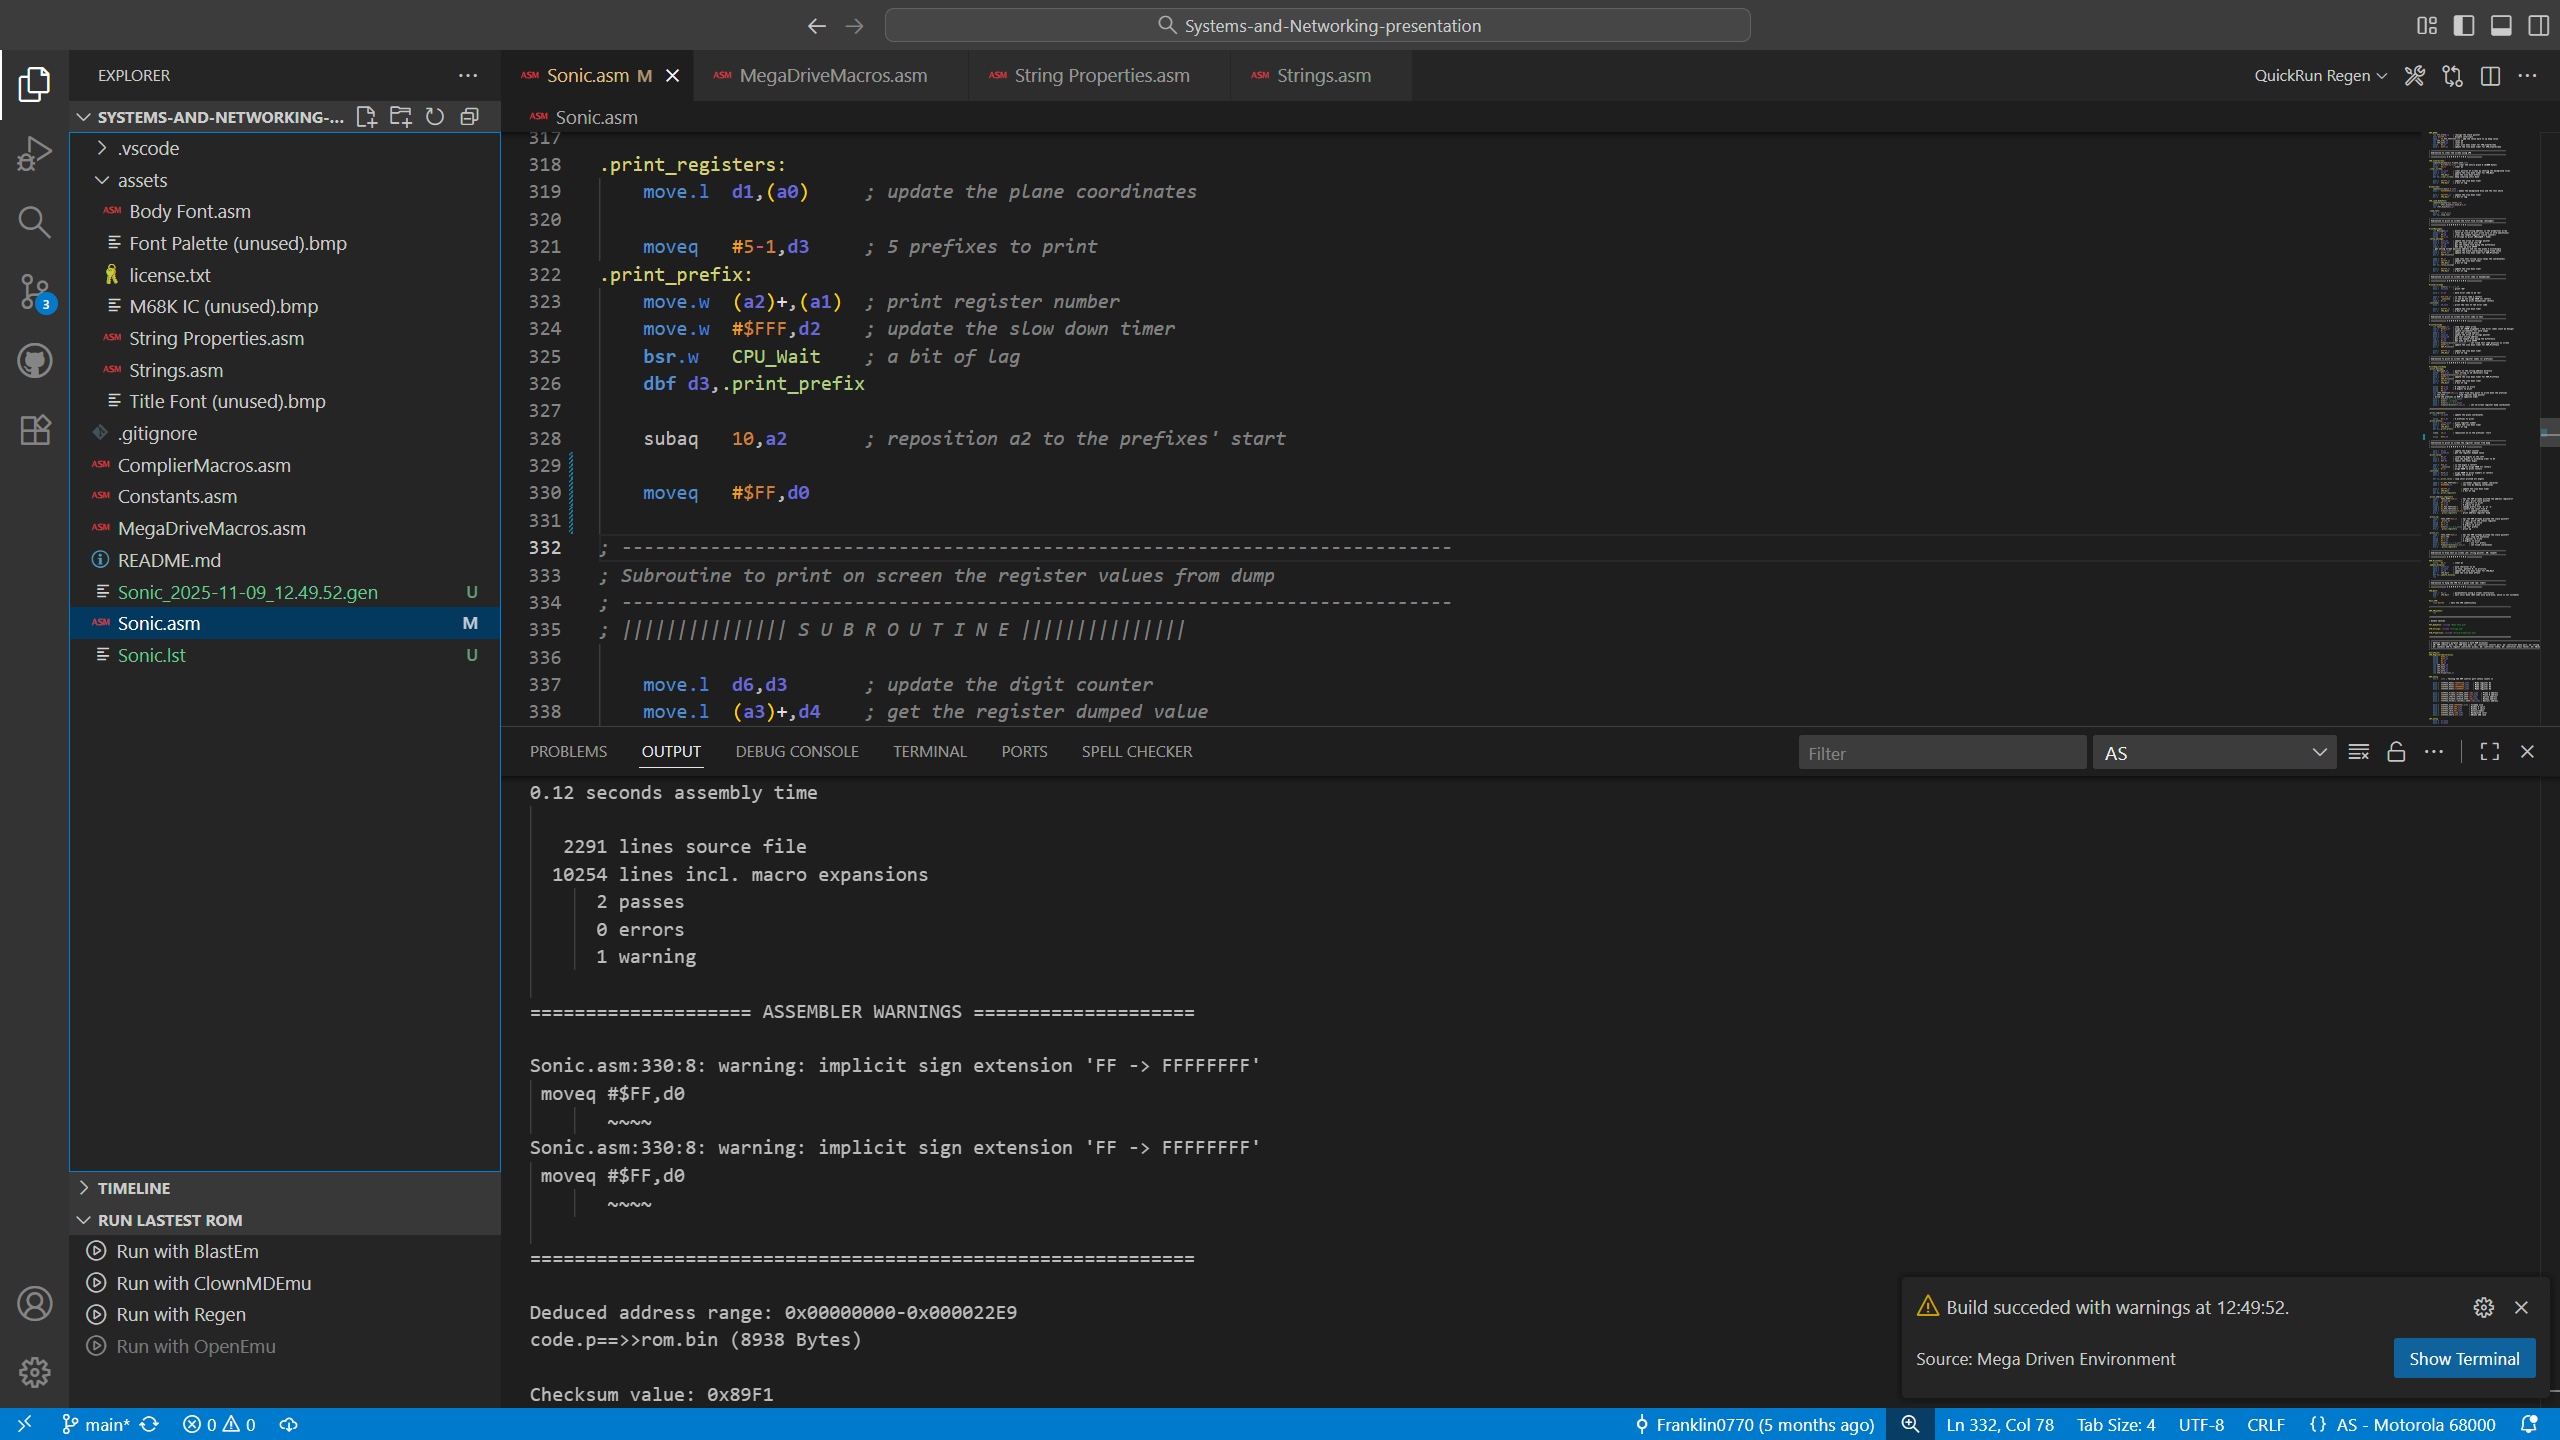This screenshot has height=1440, width=2560.
Task: Split the editor to the right
Action: coord(2490,76)
